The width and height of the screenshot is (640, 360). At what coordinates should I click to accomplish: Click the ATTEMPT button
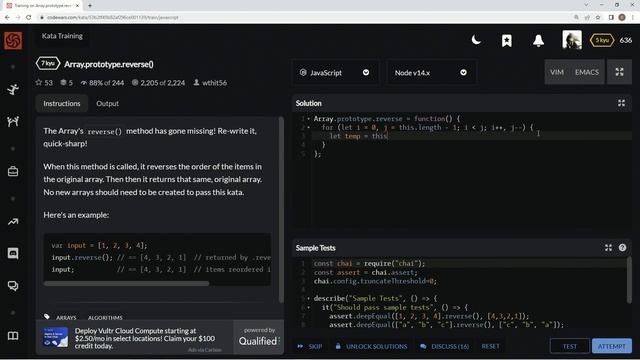611,346
